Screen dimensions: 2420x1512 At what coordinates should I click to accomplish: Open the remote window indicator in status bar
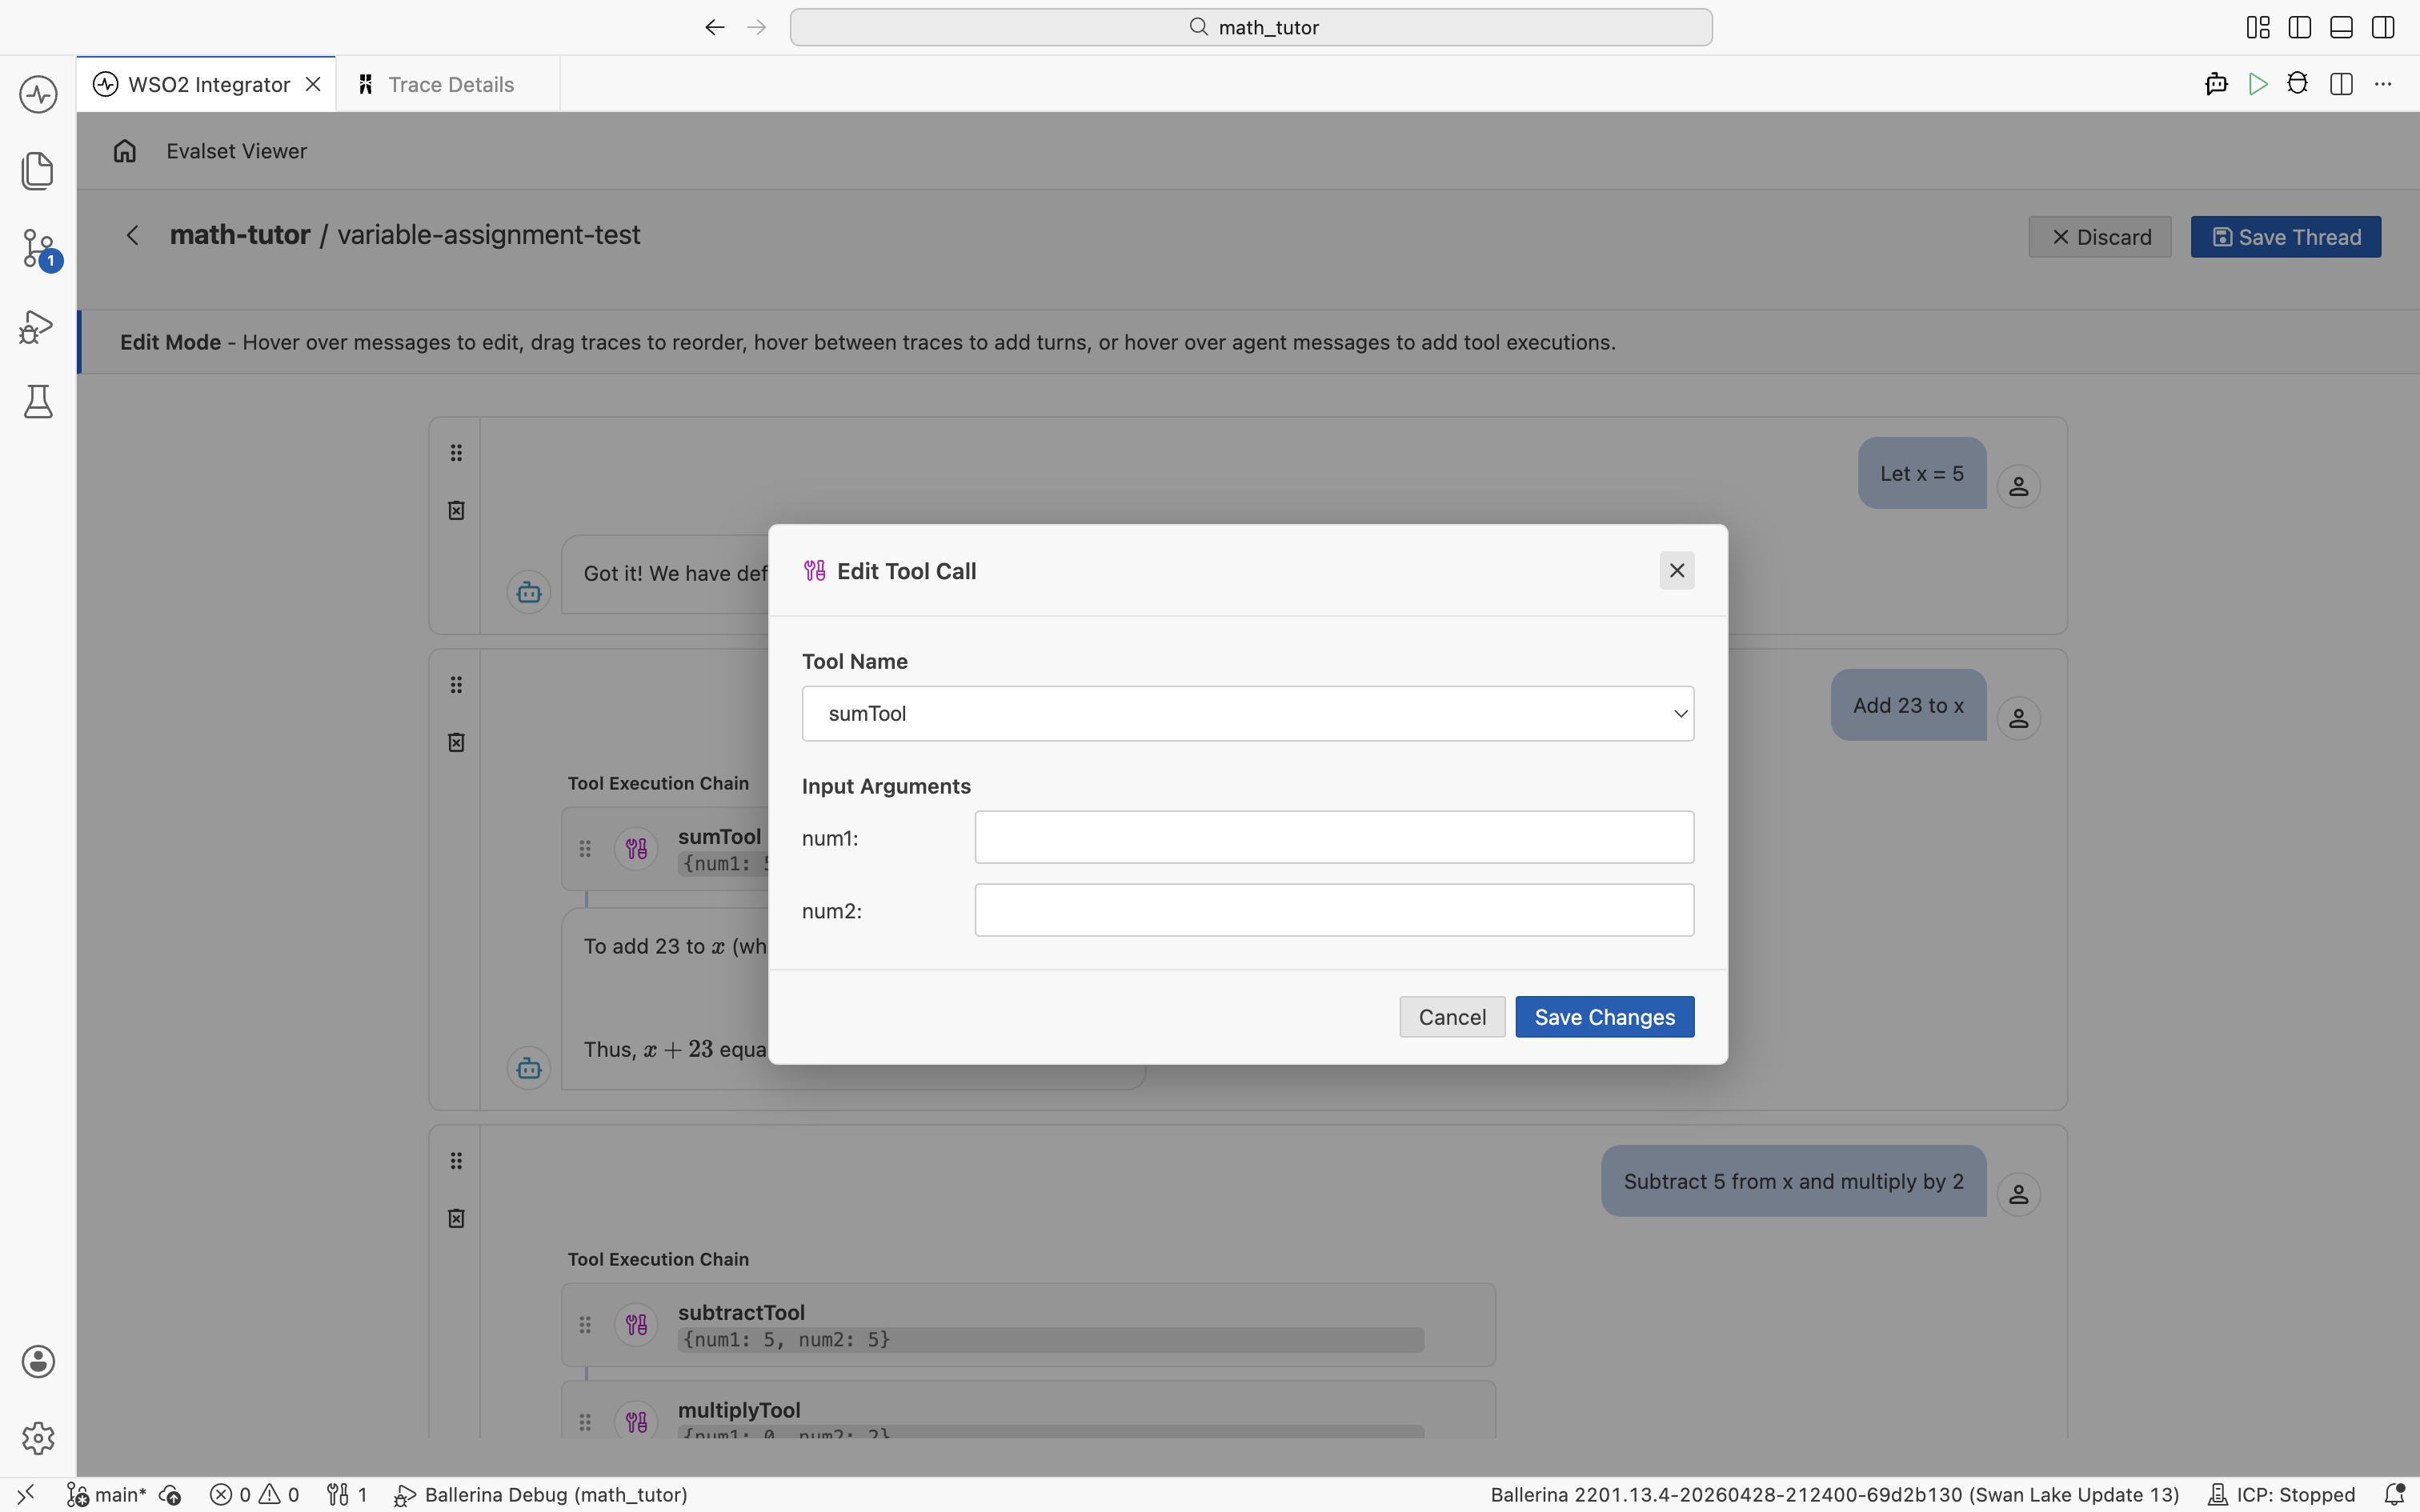pyautogui.click(x=26, y=1494)
